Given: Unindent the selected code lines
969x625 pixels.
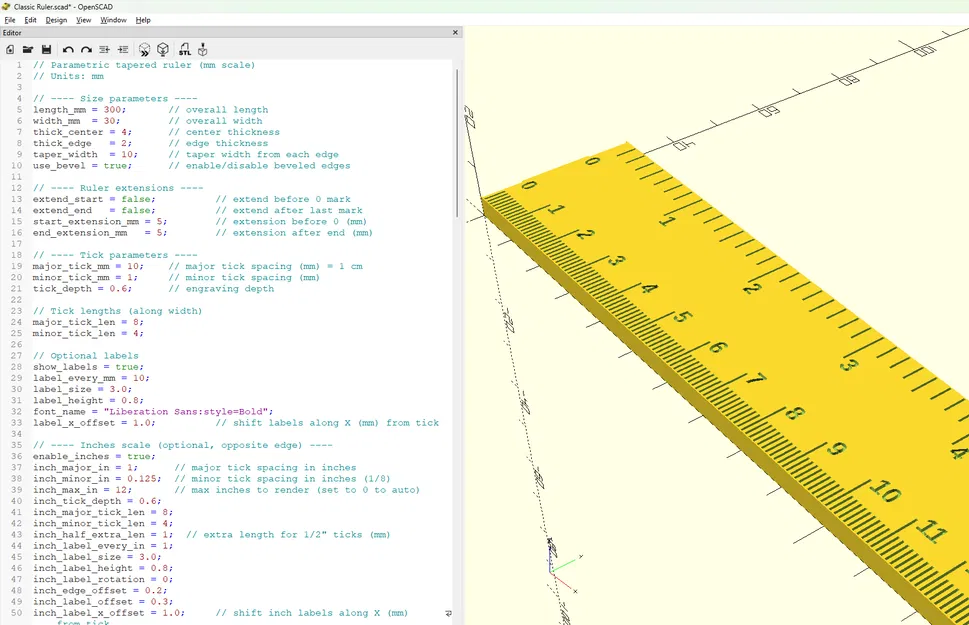Looking at the screenshot, I should click(105, 49).
